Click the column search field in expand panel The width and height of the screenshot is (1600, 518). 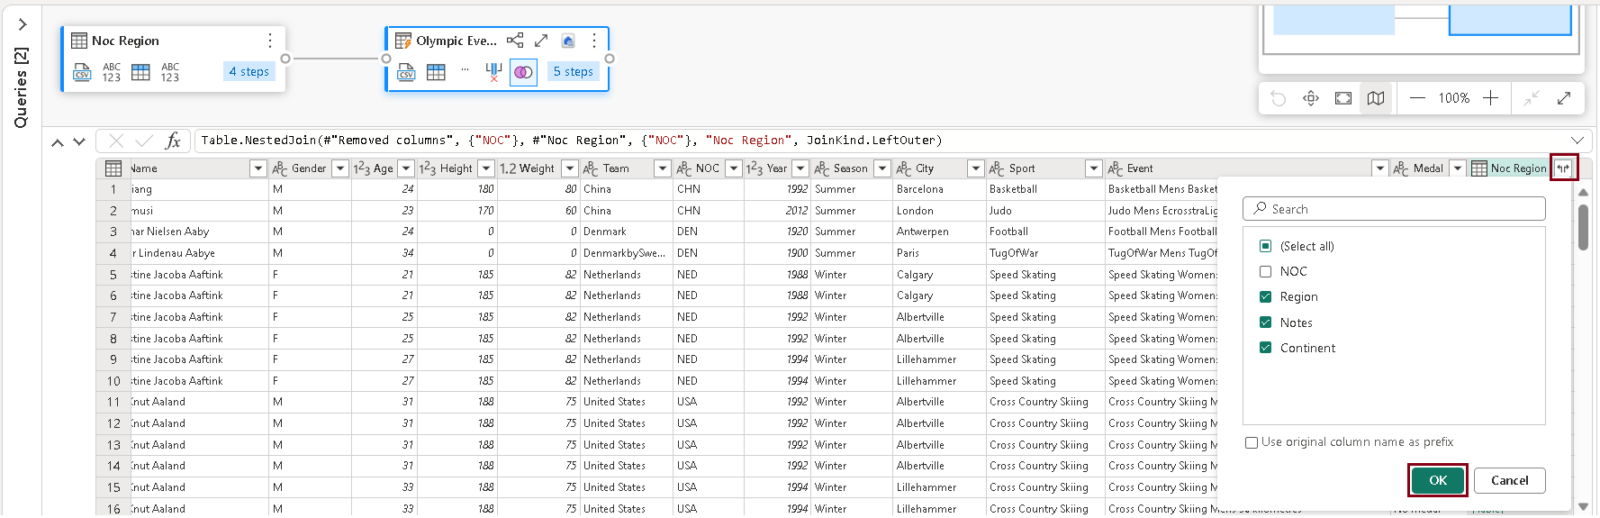1394,209
